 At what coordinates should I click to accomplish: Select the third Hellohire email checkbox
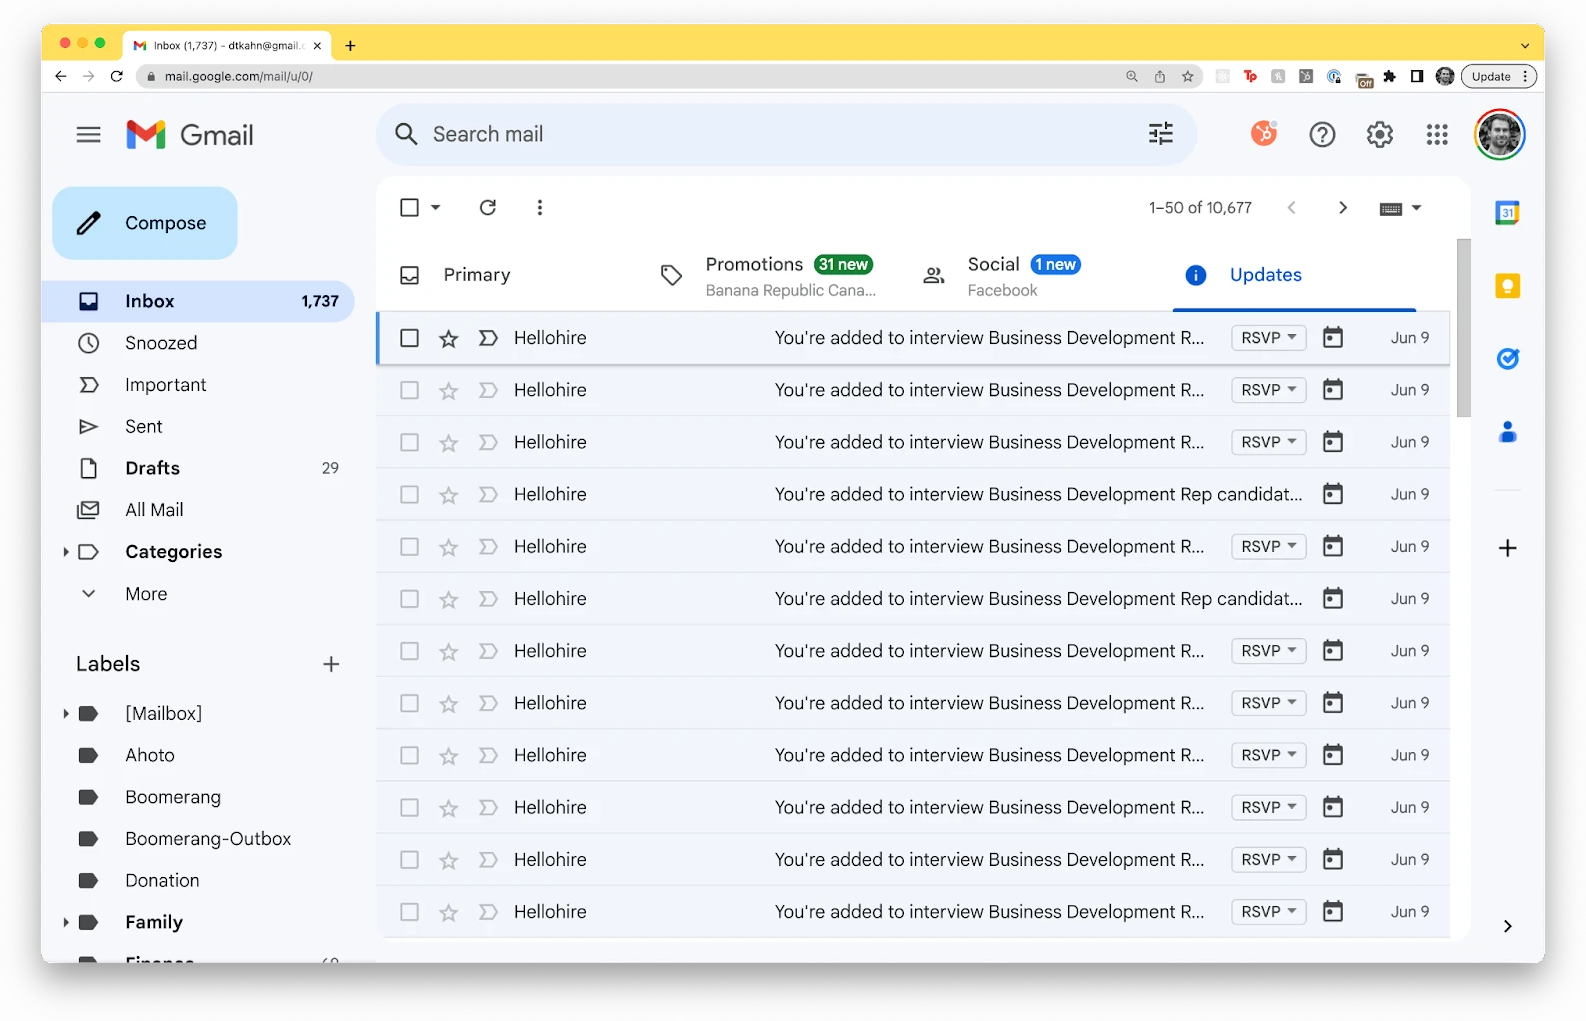tap(409, 442)
